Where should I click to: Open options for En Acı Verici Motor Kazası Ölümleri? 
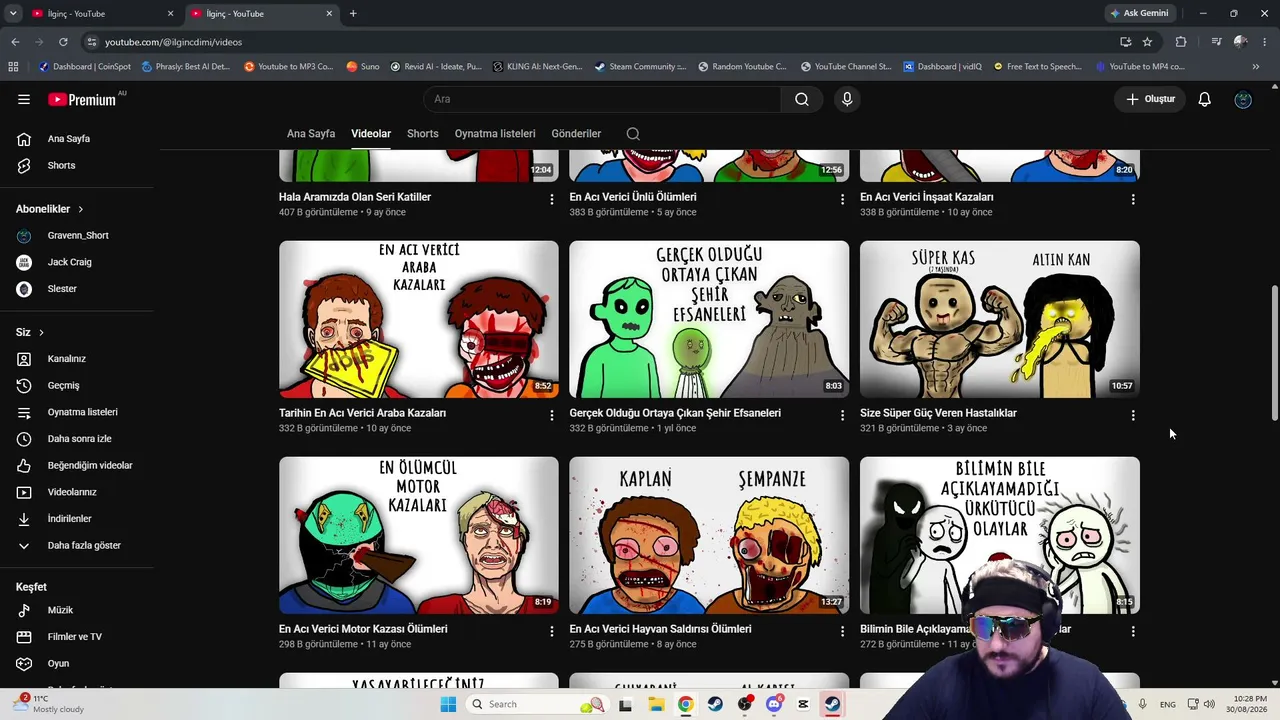(x=551, y=631)
